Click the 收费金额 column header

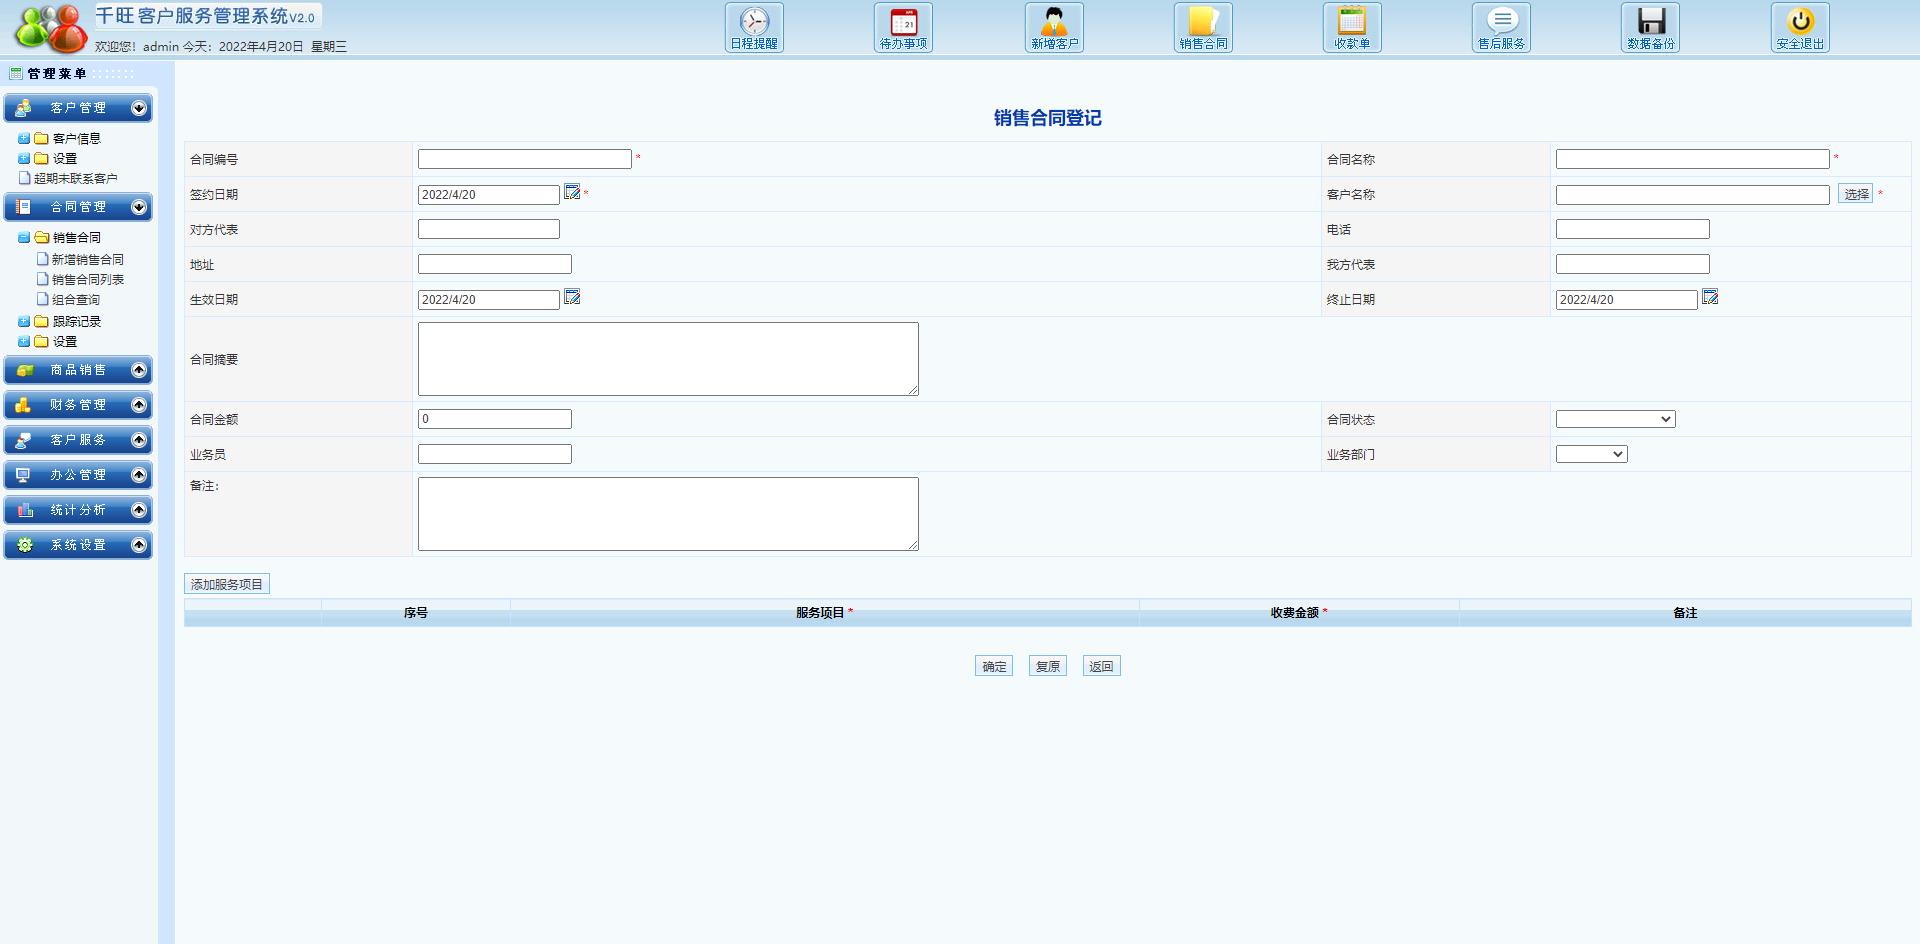1299,613
